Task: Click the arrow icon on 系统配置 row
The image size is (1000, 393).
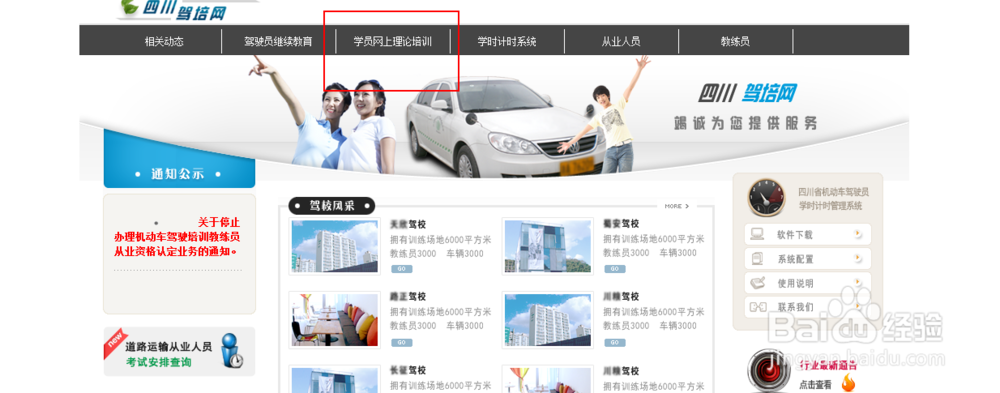Action: 858,258
